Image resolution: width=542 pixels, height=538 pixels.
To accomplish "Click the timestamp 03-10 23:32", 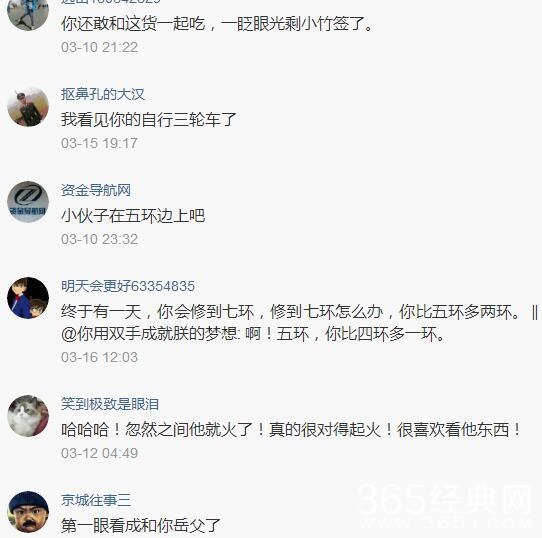I will [100, 239].
